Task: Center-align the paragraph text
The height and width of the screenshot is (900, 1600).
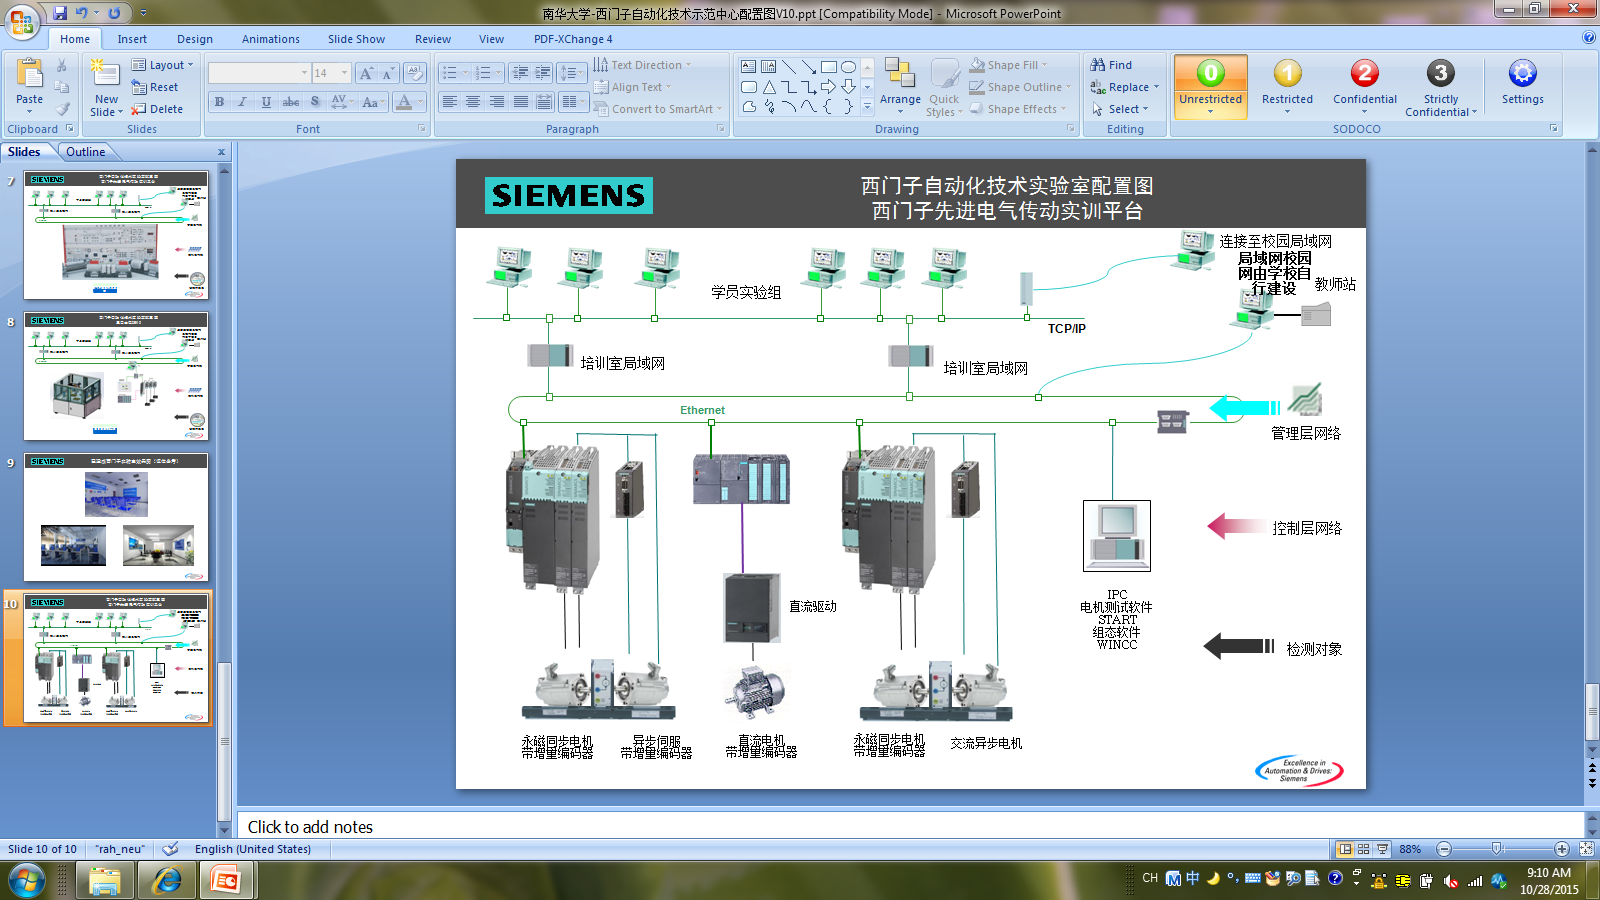Action: pos(473,102)
